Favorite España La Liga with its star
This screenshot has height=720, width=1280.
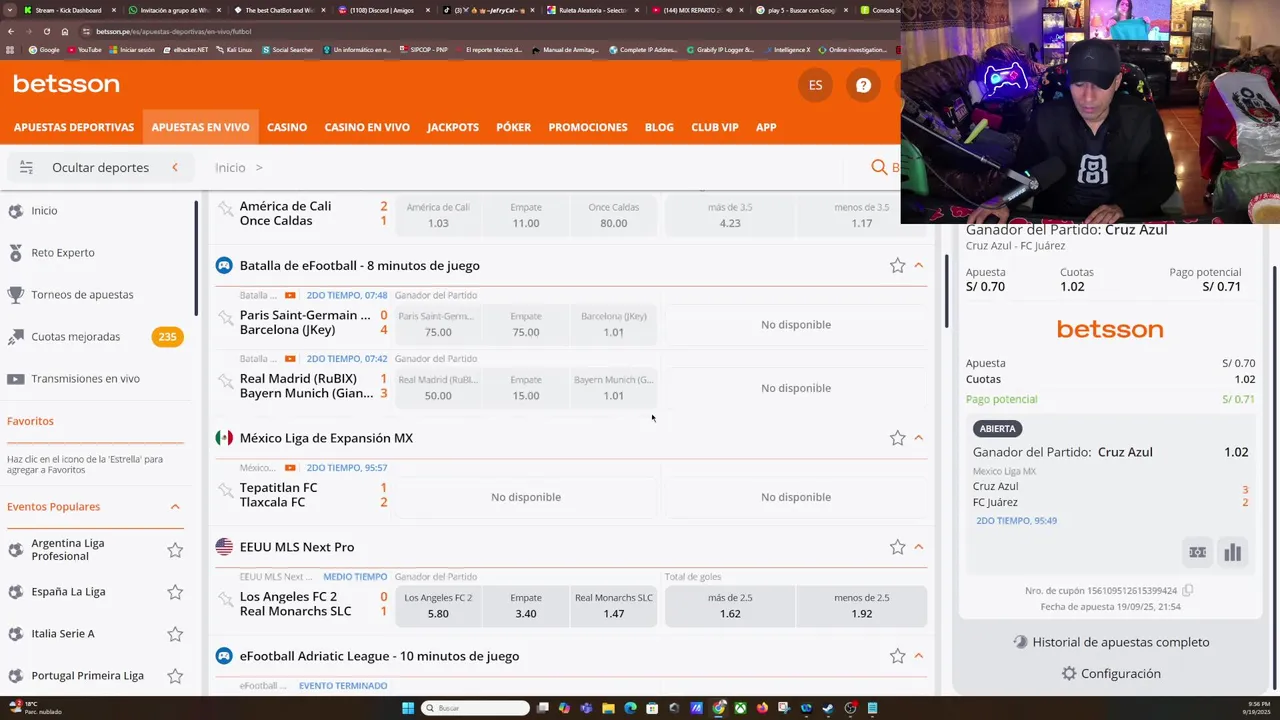click(x=175, y=592)
